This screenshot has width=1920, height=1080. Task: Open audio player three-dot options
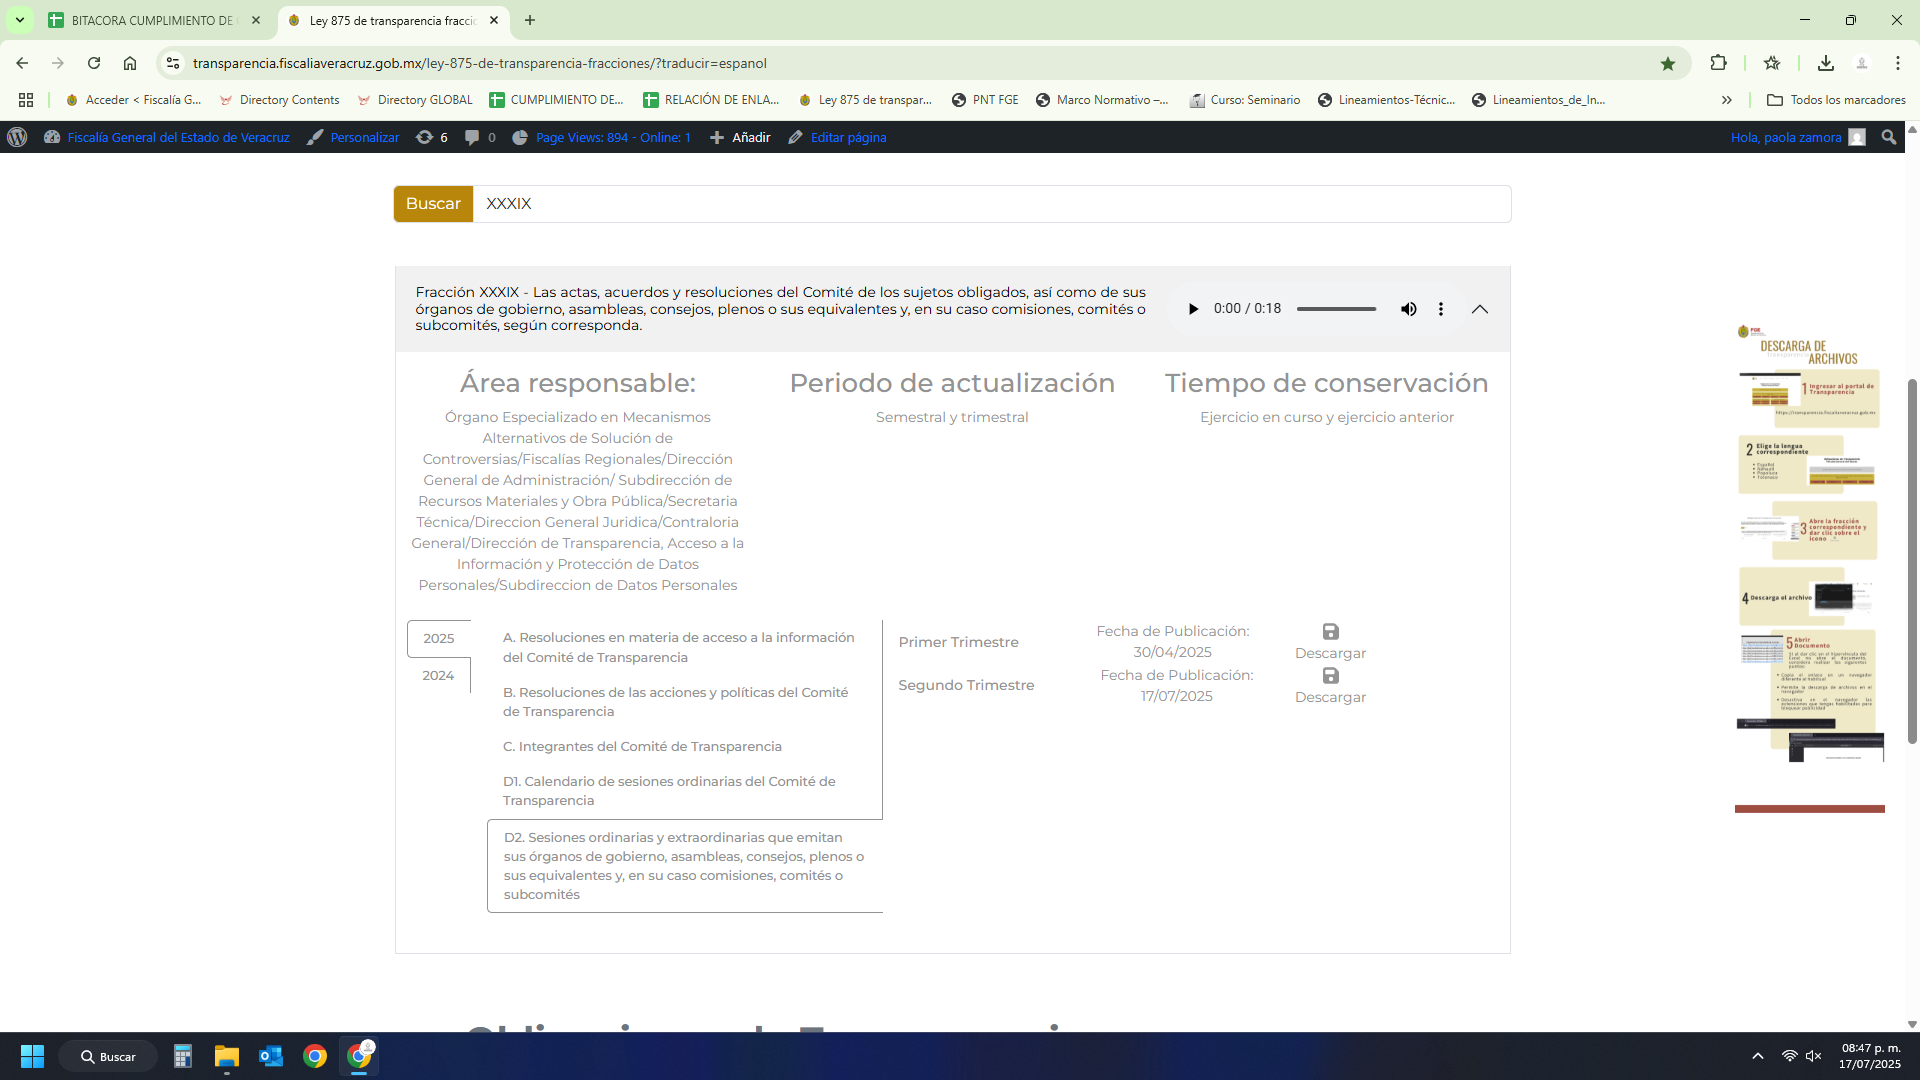pyautogui.click(x=1441, y=309)
